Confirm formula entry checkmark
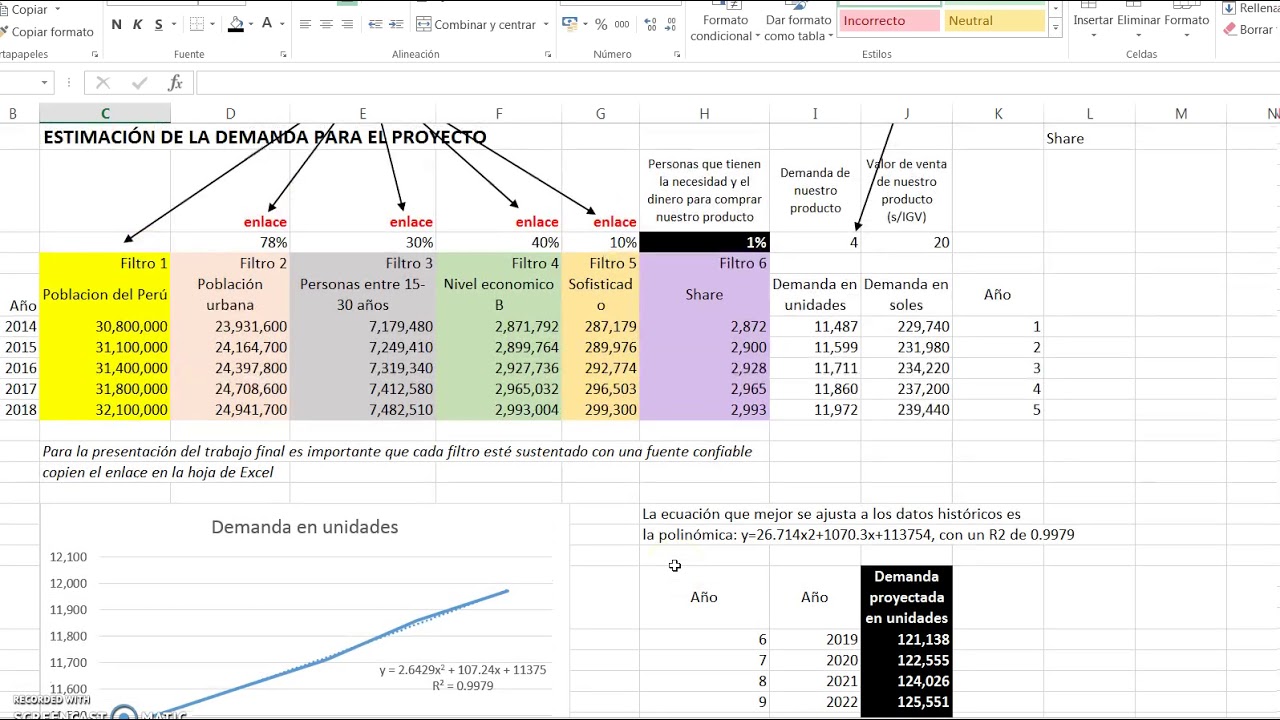This screenshot has width=1280, height=720. coord(139,83)
